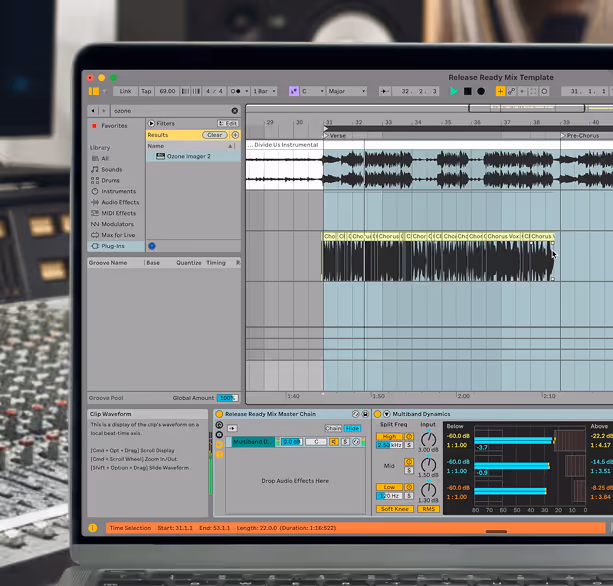Open dropdown arrow next to browser toggle

pos(104,91)
